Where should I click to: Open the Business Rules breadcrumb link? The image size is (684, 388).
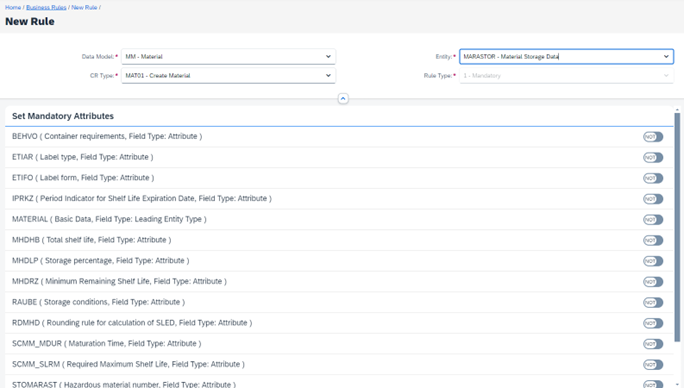tap(46, 7)
